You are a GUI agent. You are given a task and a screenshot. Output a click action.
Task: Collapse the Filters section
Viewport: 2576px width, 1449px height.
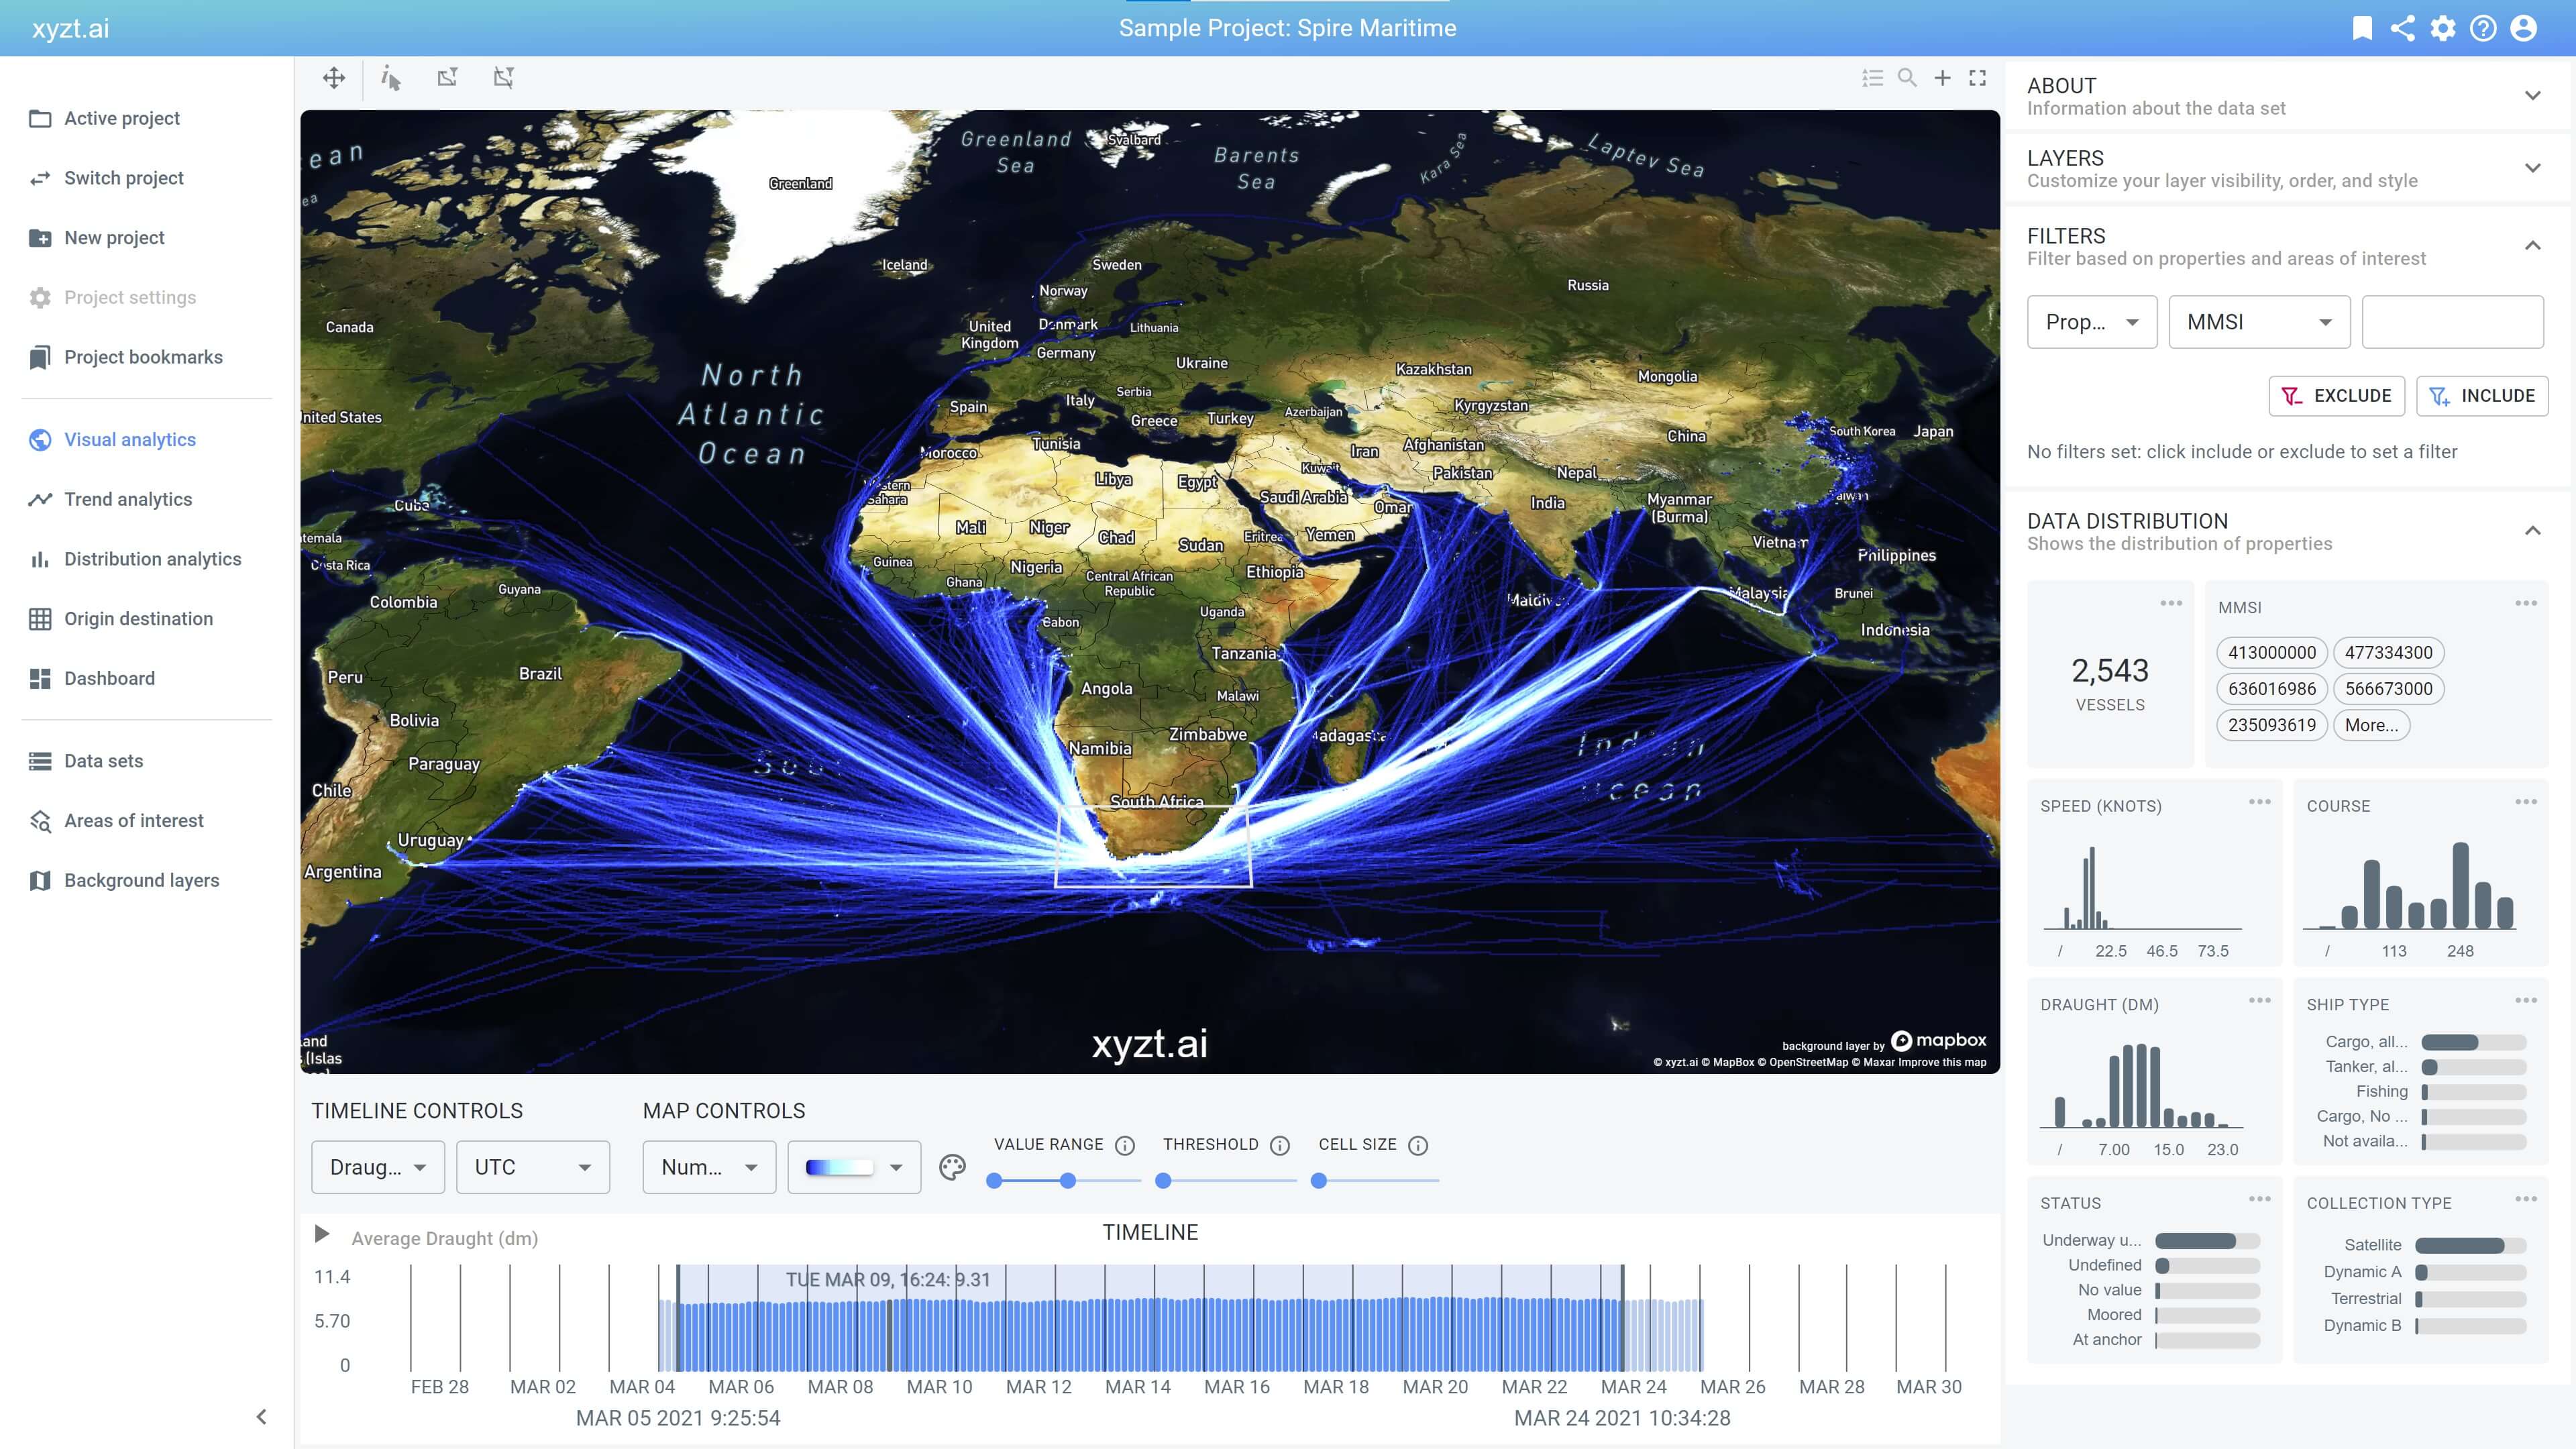[x=2532, y=246]
